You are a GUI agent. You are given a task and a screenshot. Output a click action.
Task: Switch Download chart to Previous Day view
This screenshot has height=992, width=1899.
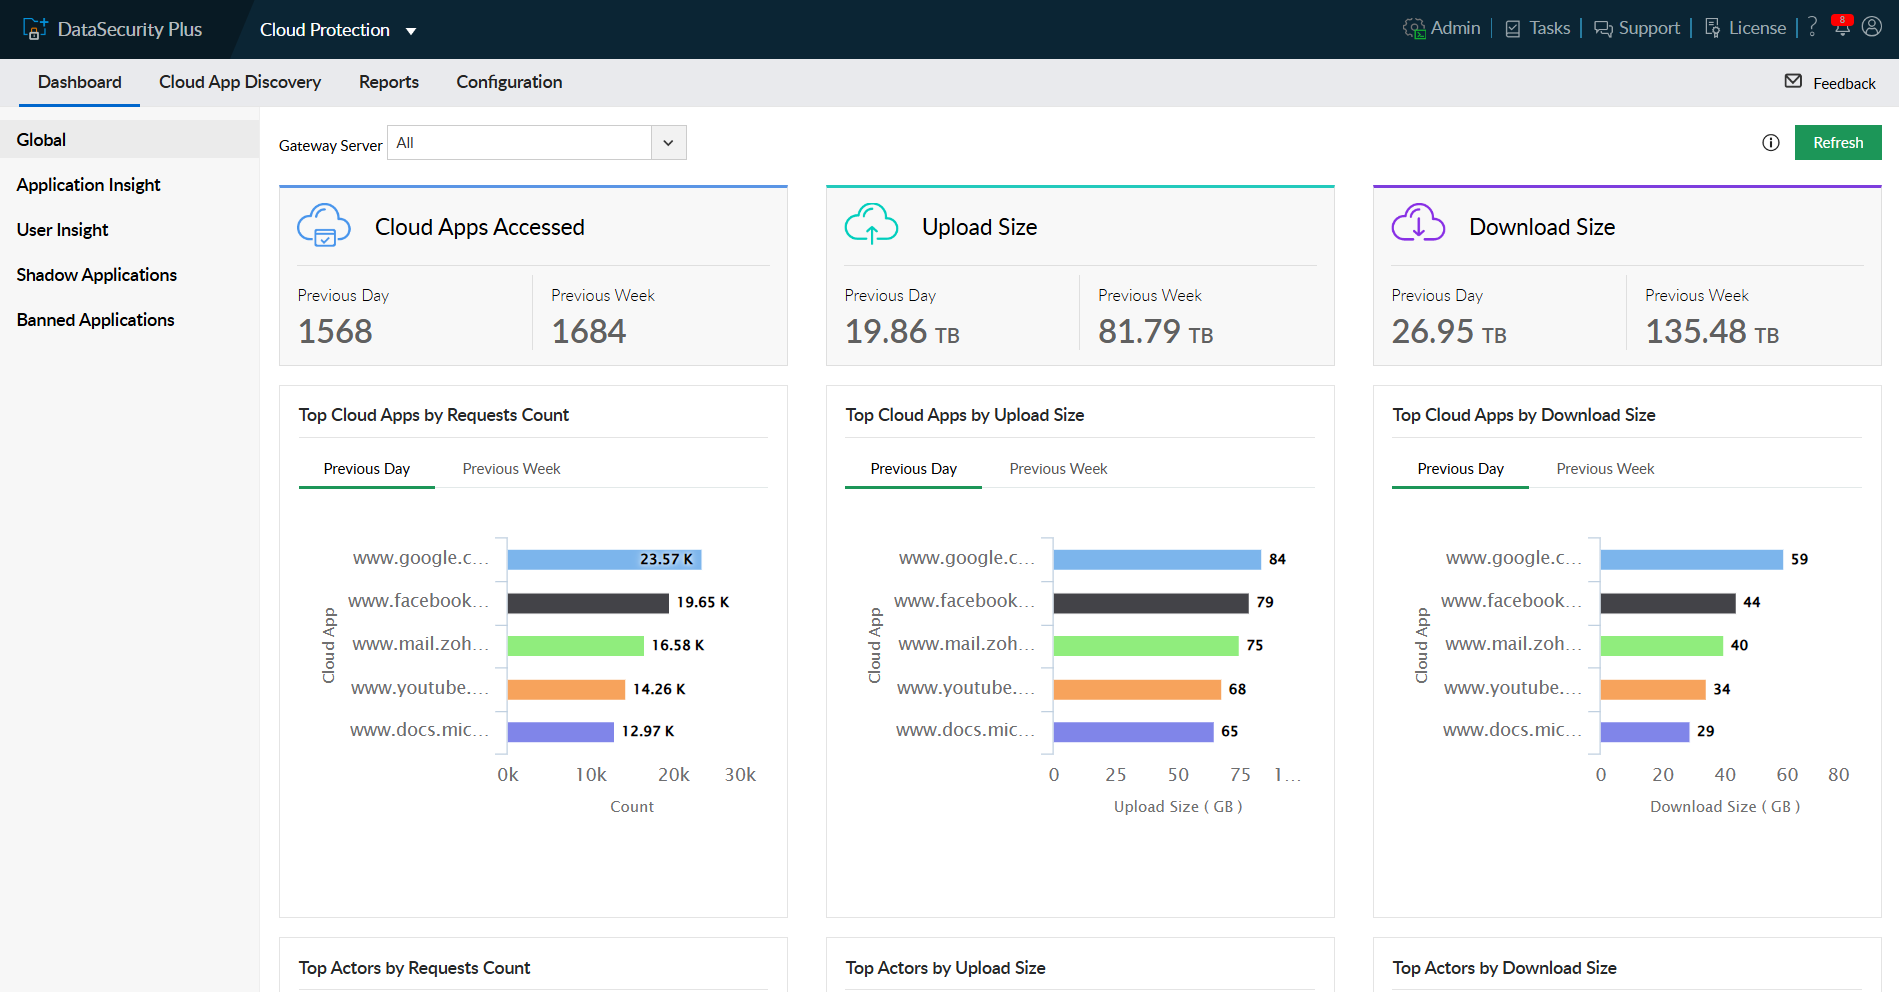coord(1460,468)
